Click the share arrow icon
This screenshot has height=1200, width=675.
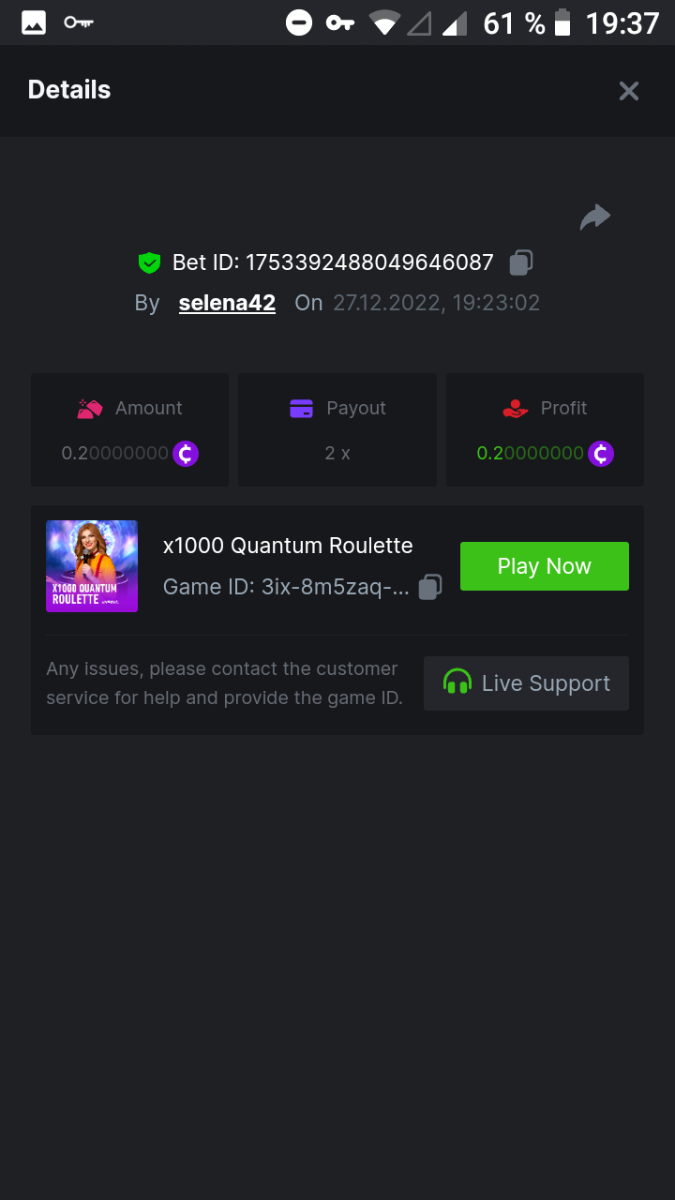[x=595, y=217]
